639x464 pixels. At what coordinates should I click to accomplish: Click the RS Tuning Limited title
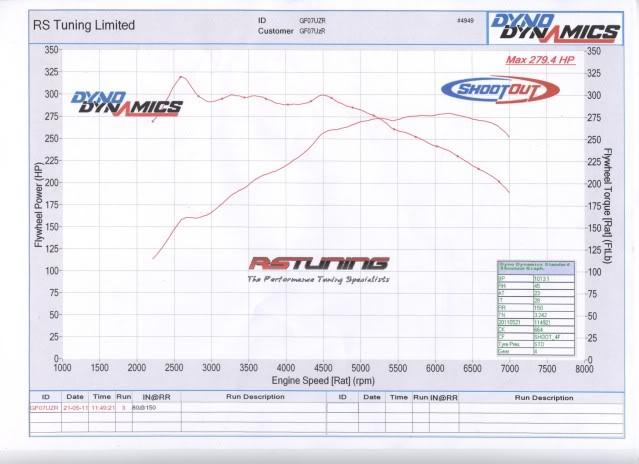[x=84, y=25]
